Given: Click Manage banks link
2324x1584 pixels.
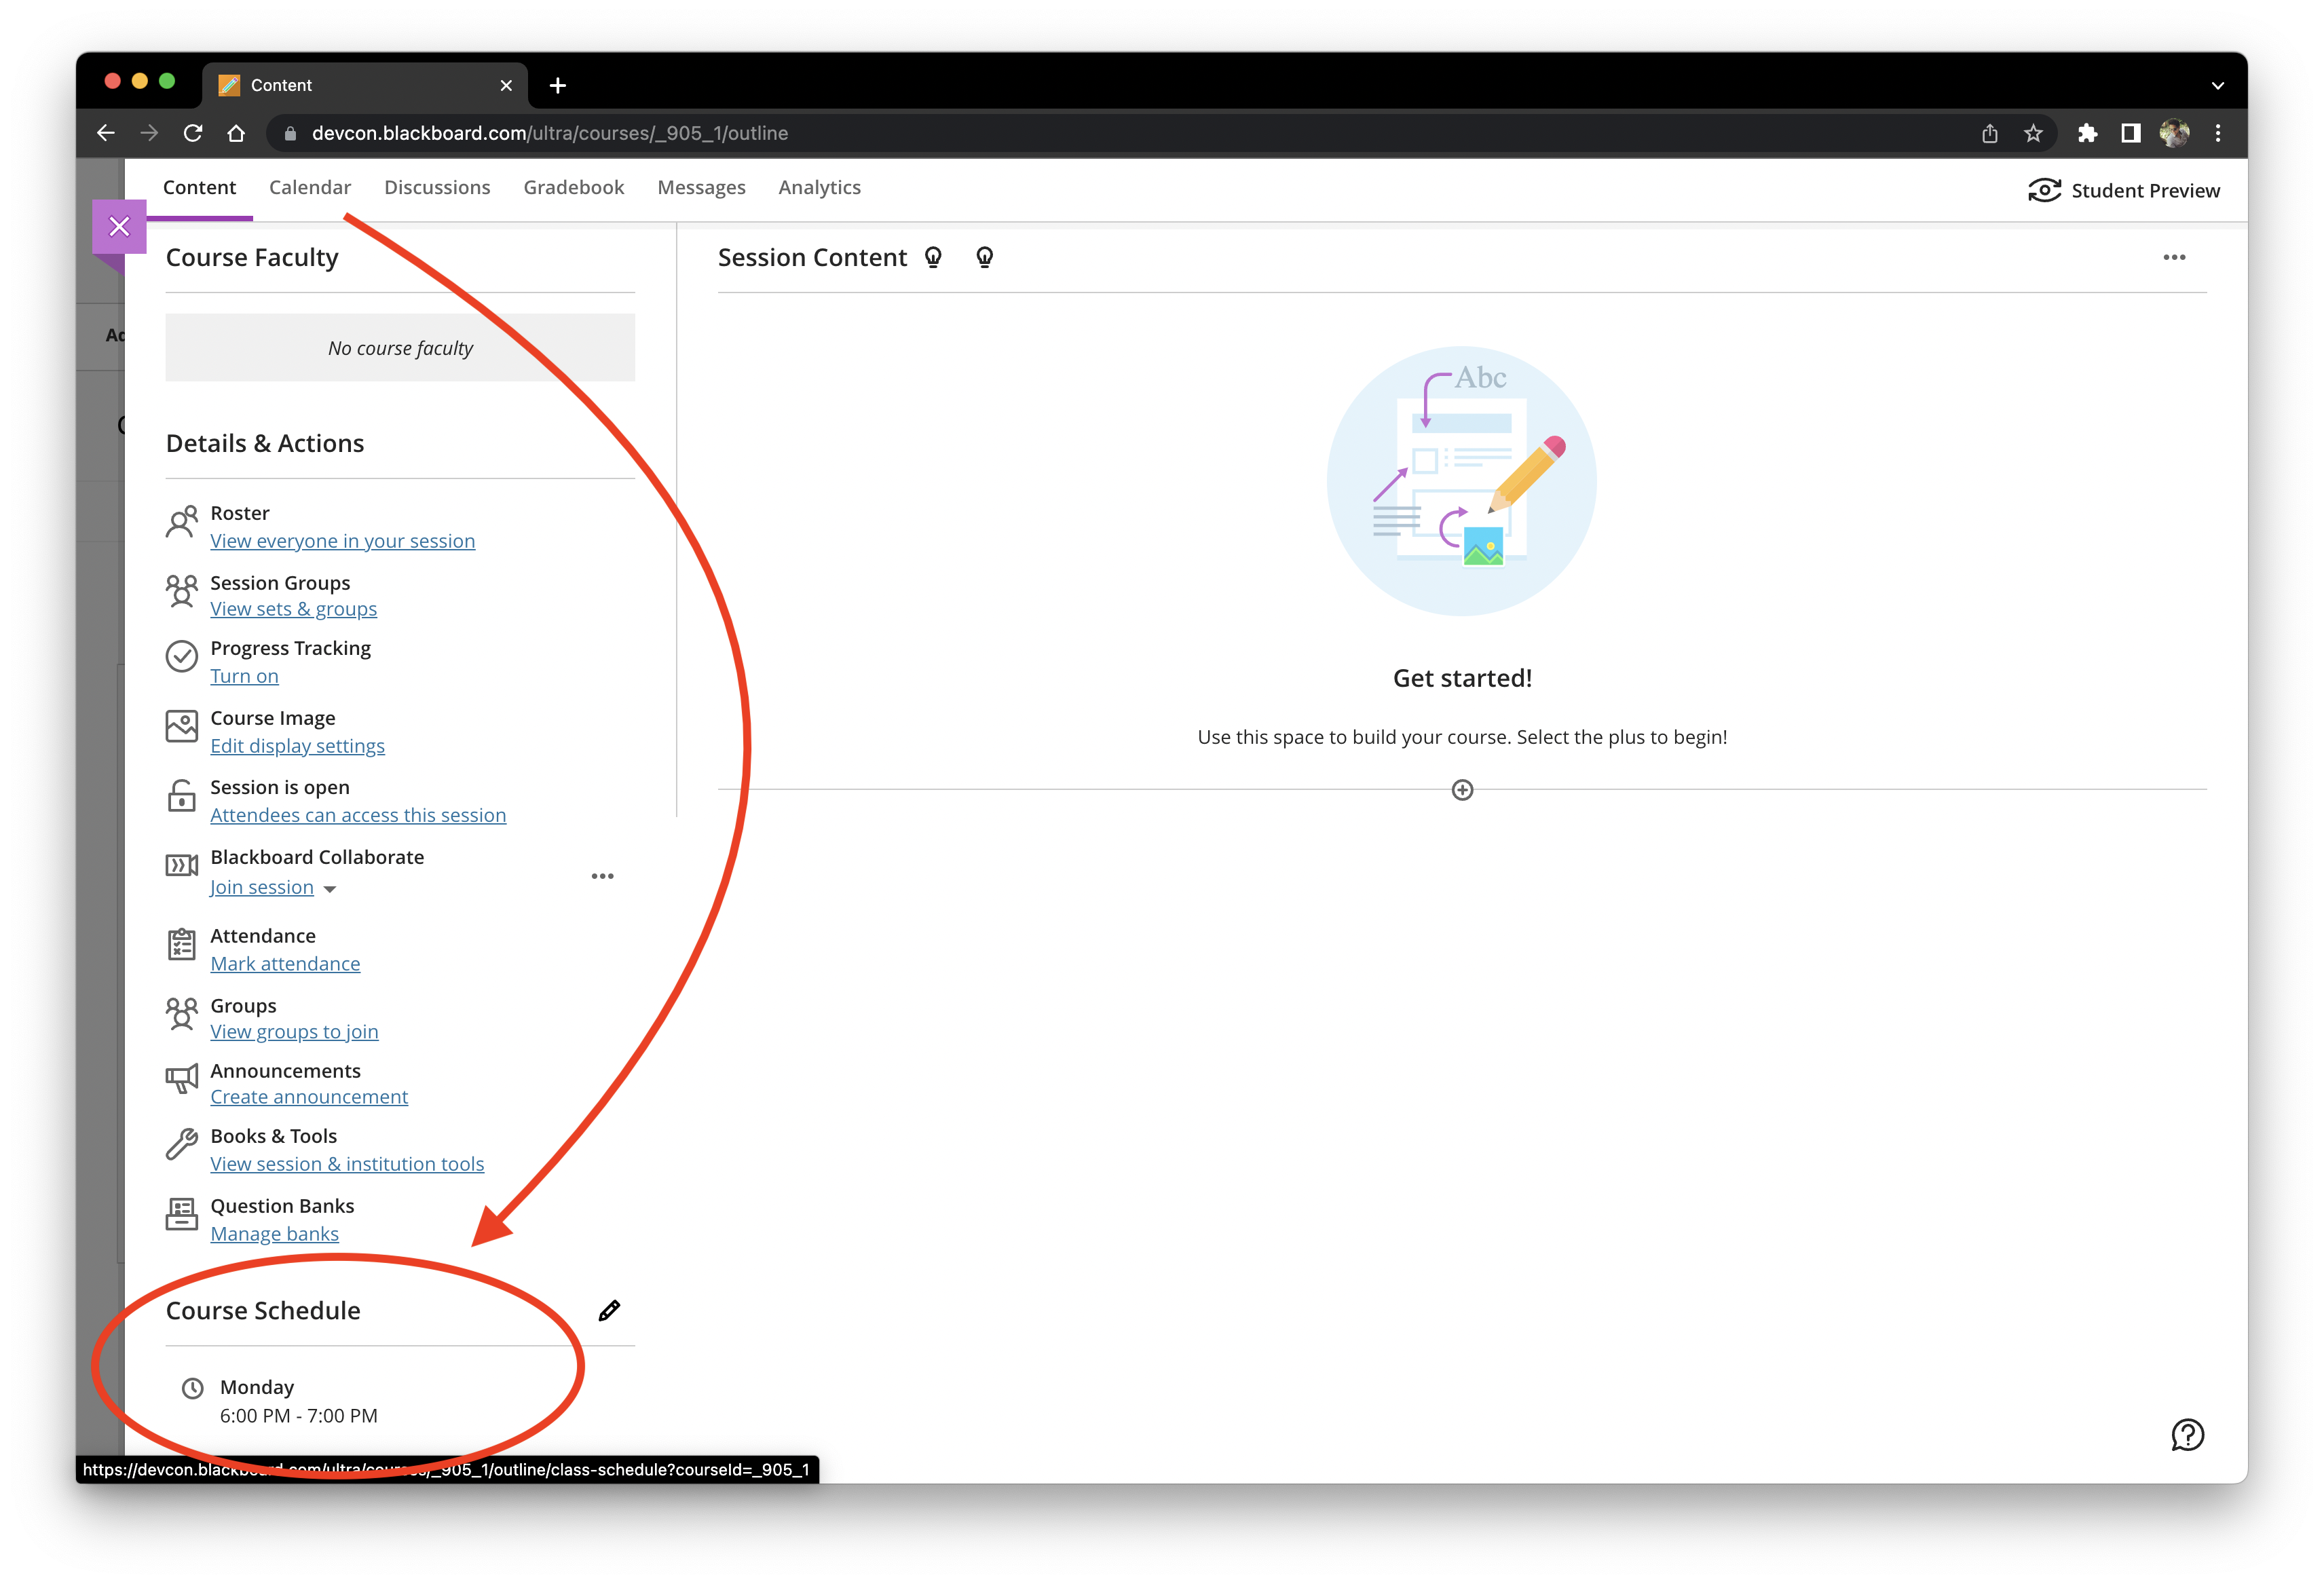Looking at the screenshot, I should click(x=274, y=1234).
